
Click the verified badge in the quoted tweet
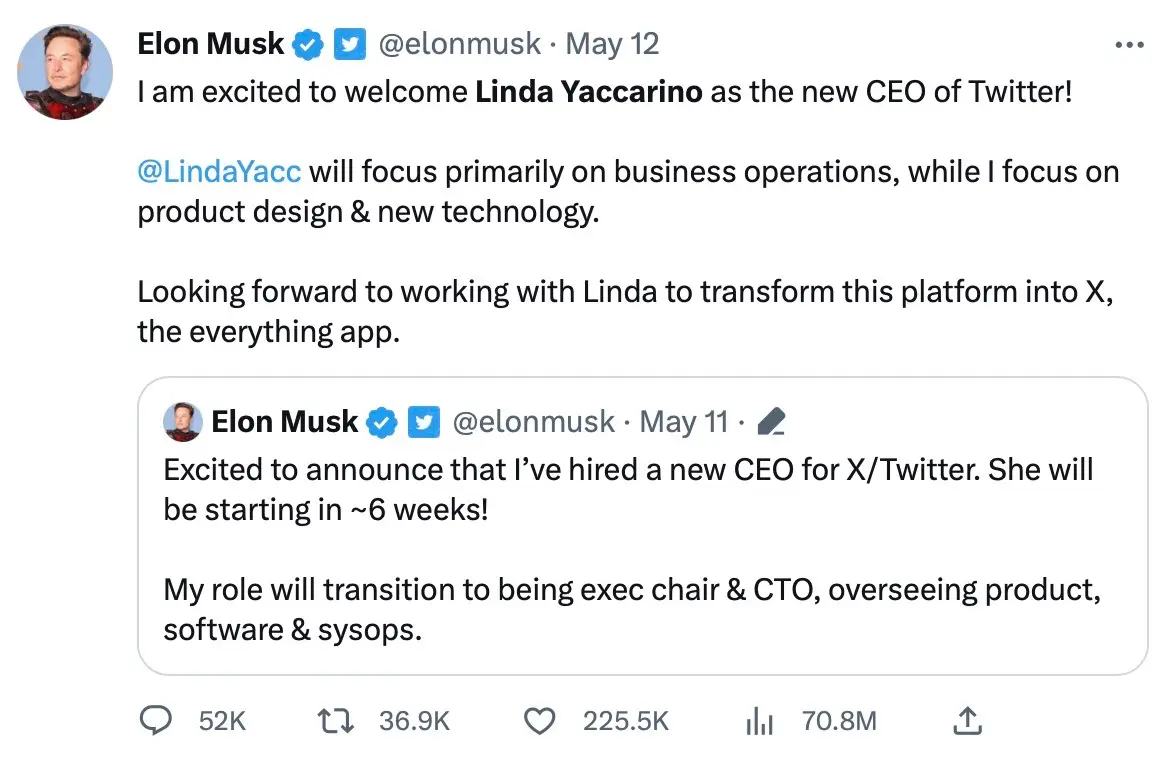coord(380,422)
